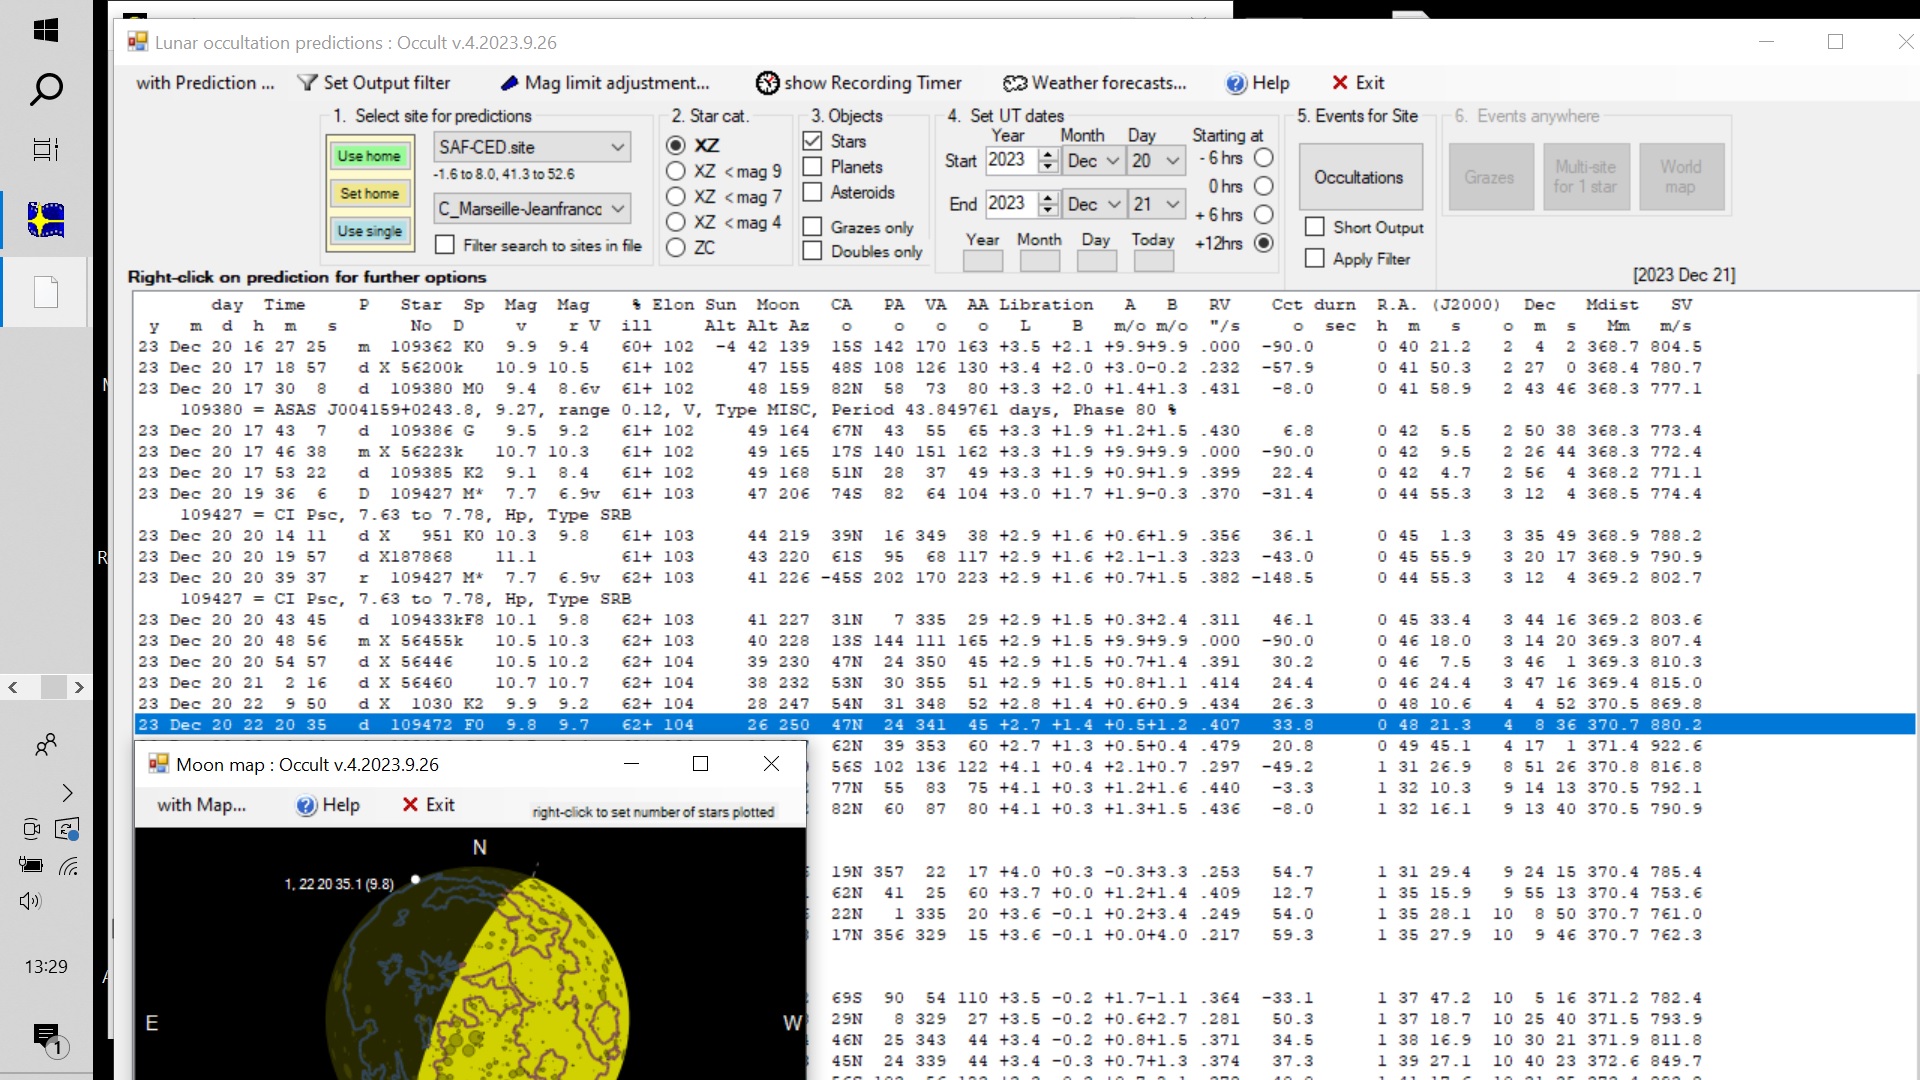The height and width of the screenshot is (1080, 1920).
Task: Open the Start month Dec dropdown
Action: pos(1113,161)
